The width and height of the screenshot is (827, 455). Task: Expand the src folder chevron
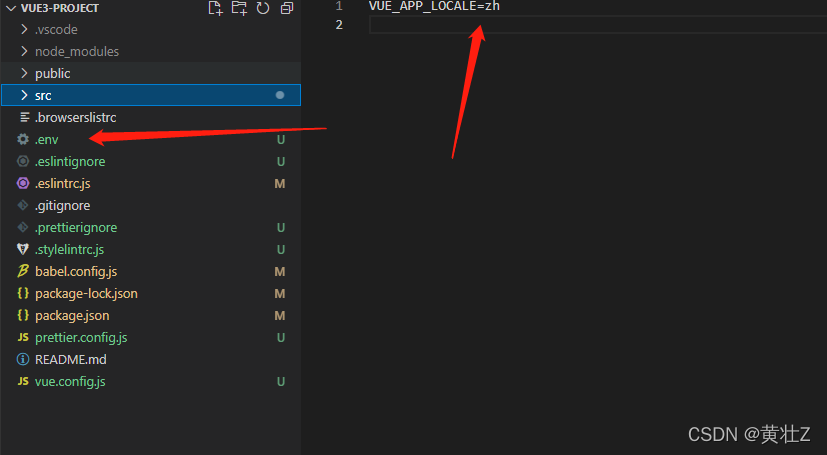pos(24,95)
